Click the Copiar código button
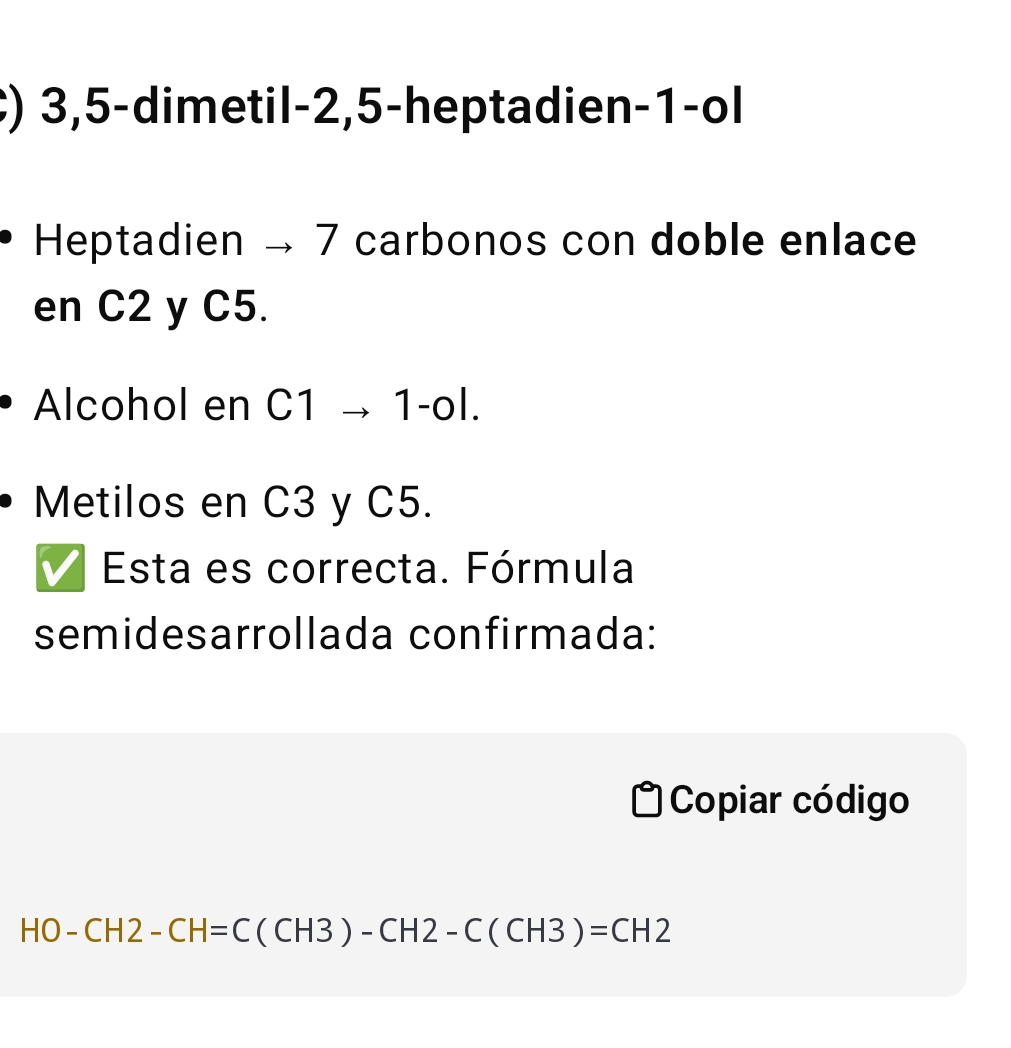Screen dimensions: 1011x1048 point(770,799)
